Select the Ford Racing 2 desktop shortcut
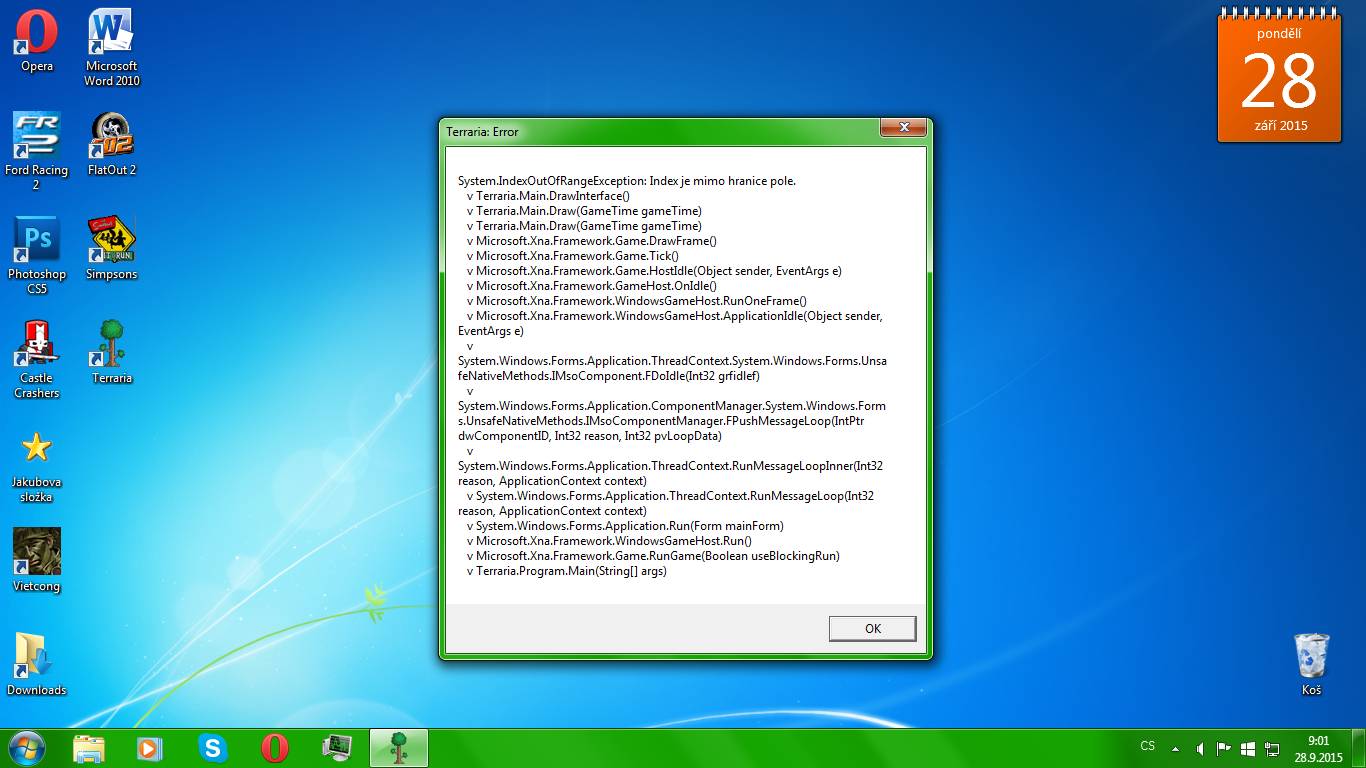This screenshot has width=1366, height=768. [x=37, y=151]
